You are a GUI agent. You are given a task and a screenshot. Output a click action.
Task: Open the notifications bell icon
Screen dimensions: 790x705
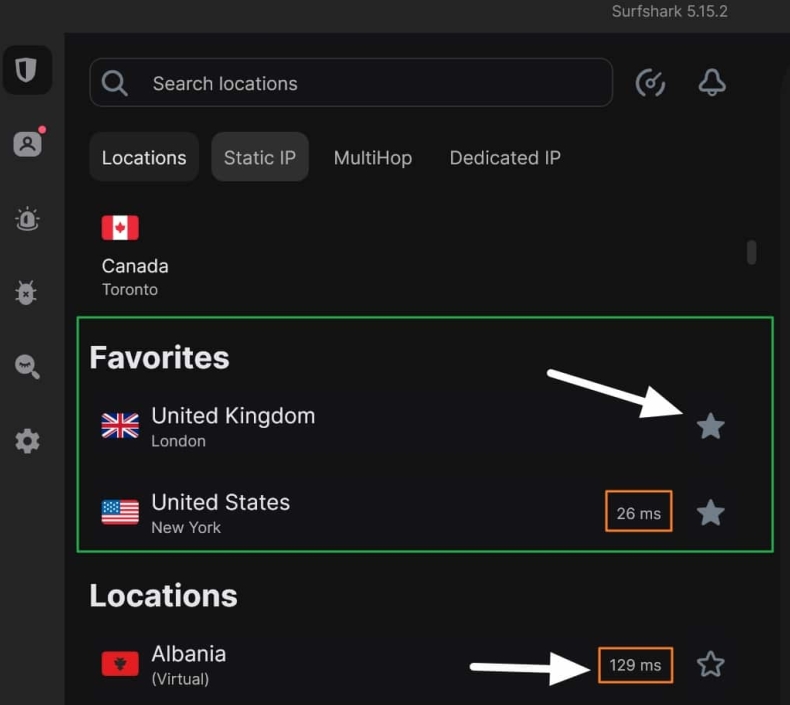point(712,84)
